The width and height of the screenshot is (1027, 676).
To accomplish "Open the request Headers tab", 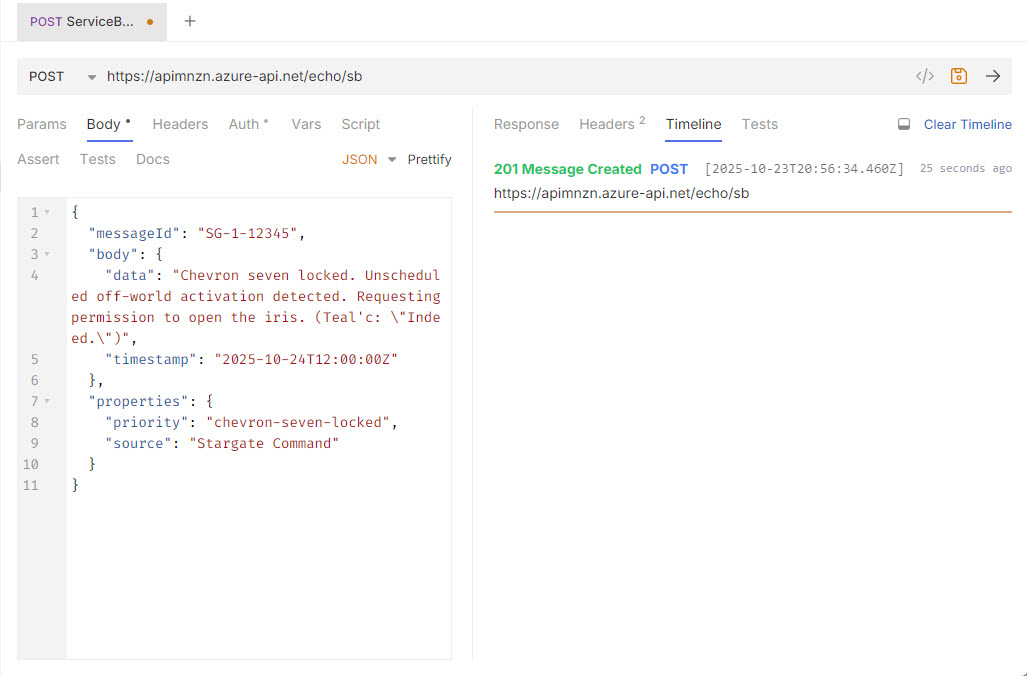I will pos(180,124).
